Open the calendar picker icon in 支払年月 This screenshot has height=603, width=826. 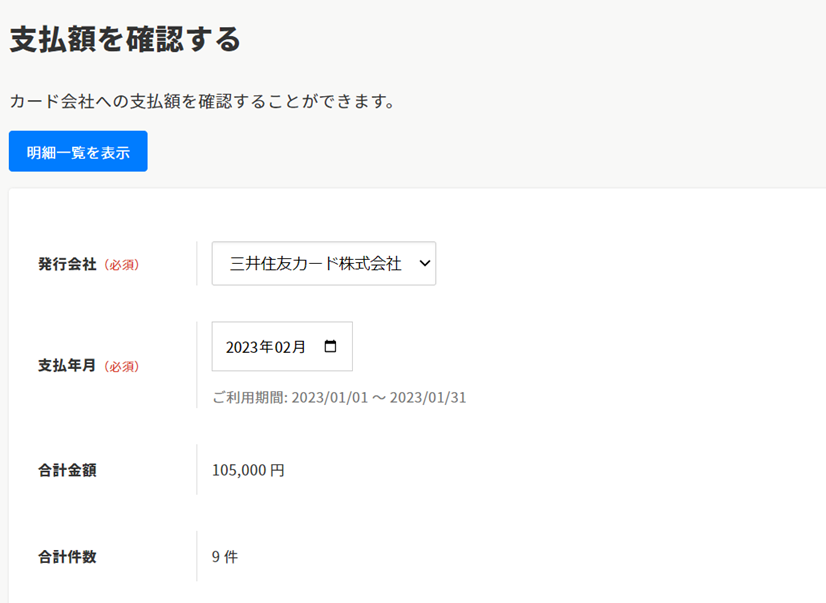point(331,347)
